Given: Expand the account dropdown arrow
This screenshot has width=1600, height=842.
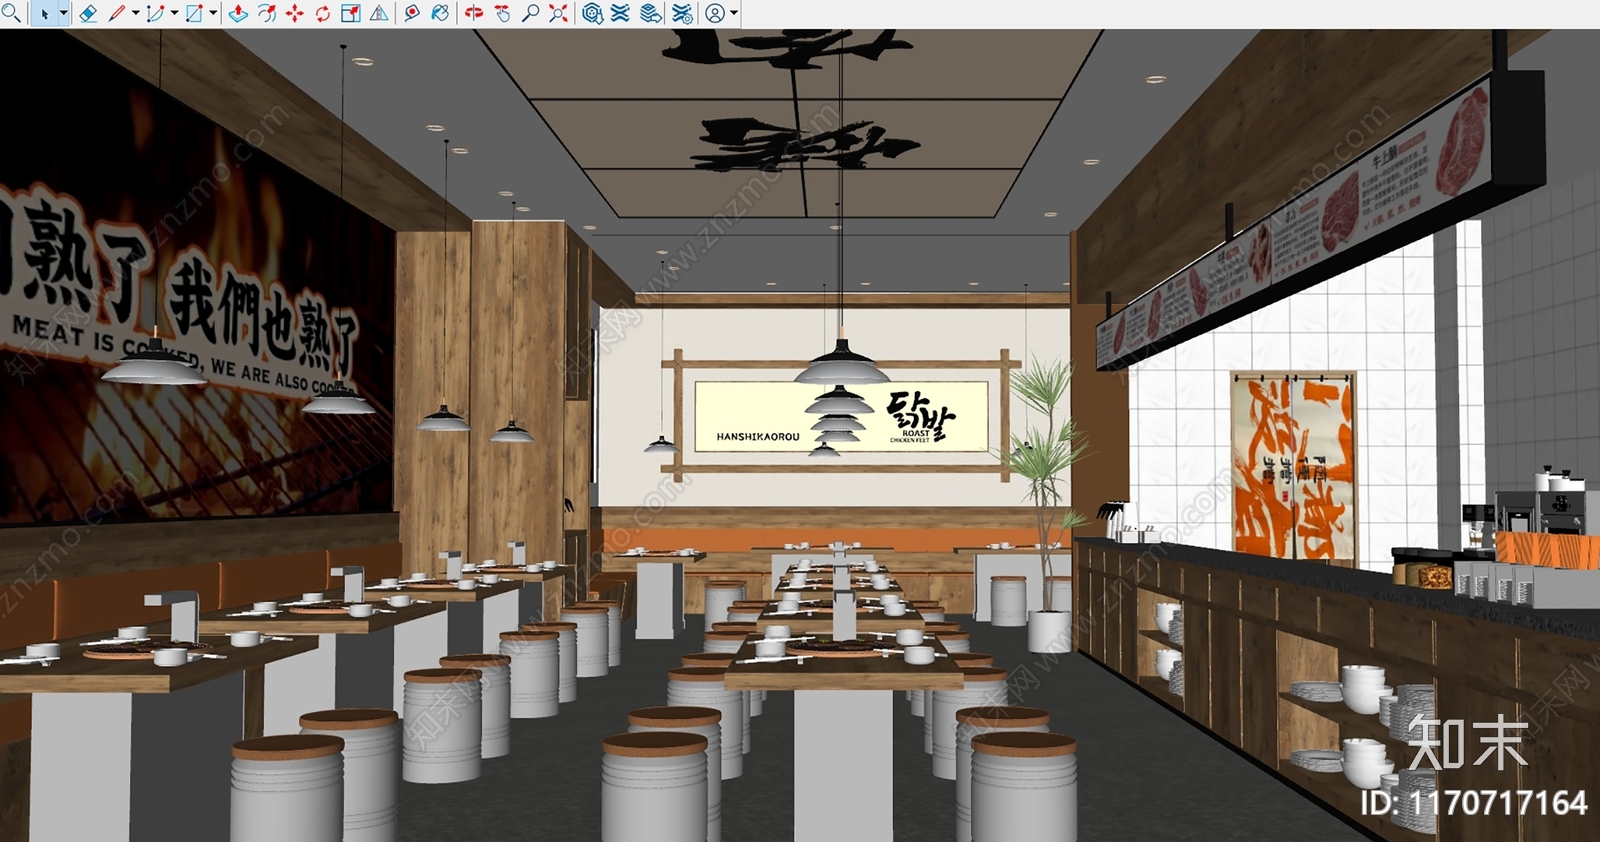Looking at the screenshot, I should [x=734, y=13].
